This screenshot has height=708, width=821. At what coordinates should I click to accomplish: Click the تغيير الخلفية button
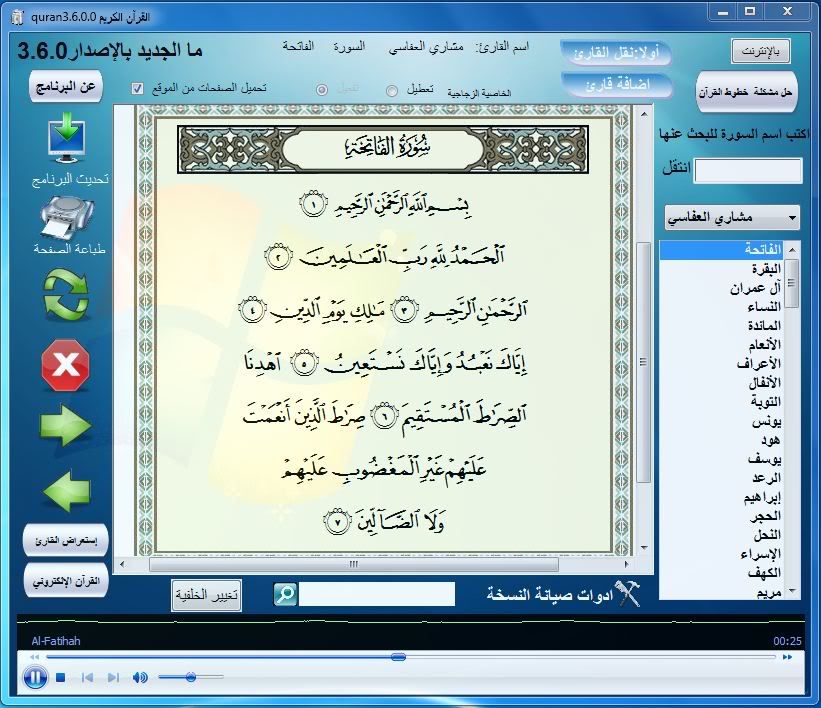coord(206,595)
